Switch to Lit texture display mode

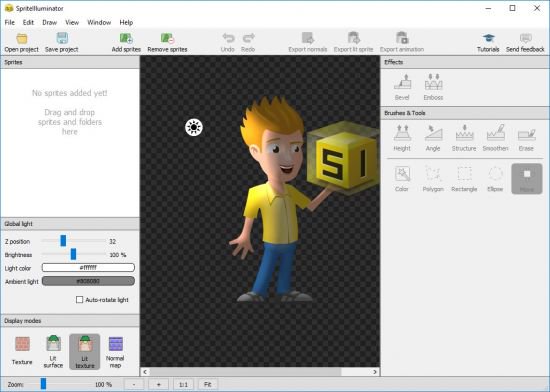[85, 351]
